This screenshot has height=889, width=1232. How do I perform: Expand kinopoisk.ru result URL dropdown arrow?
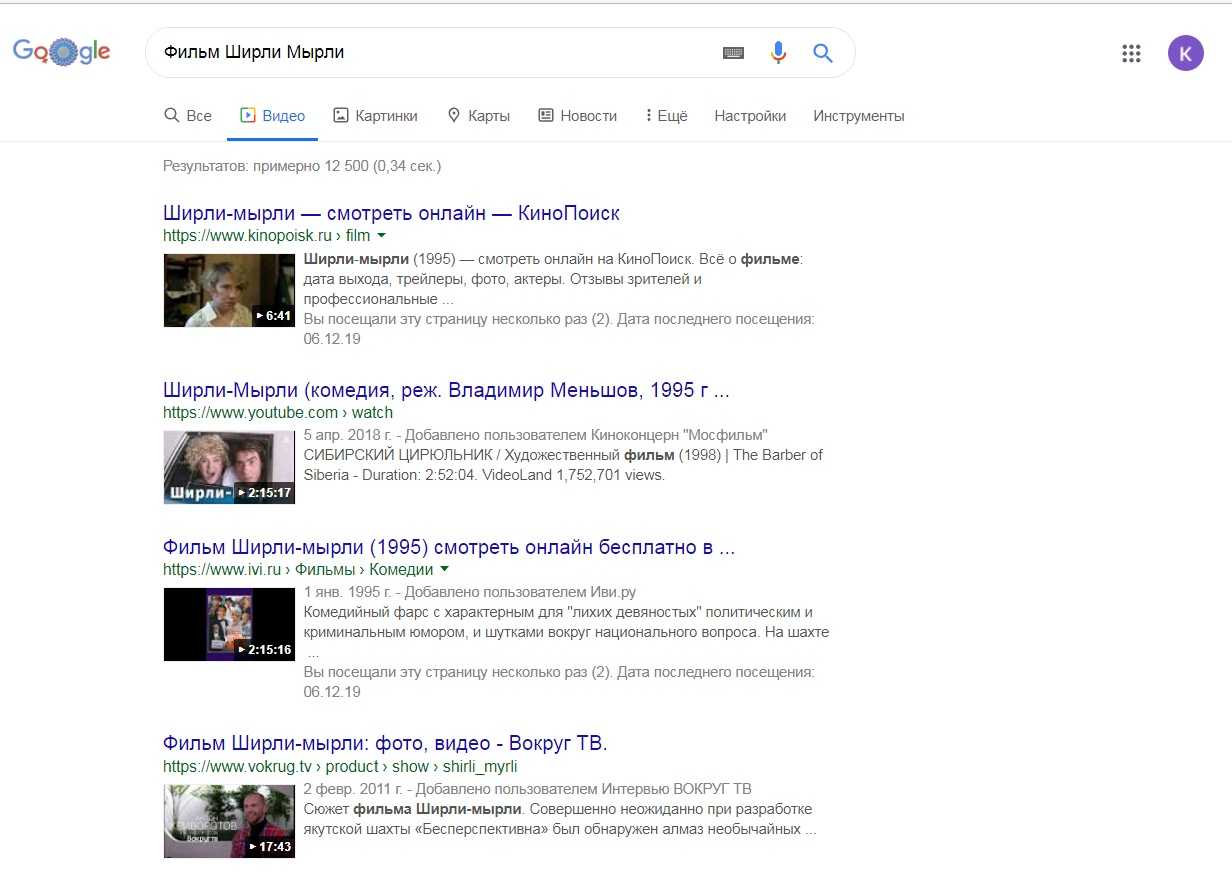(382, 236)
